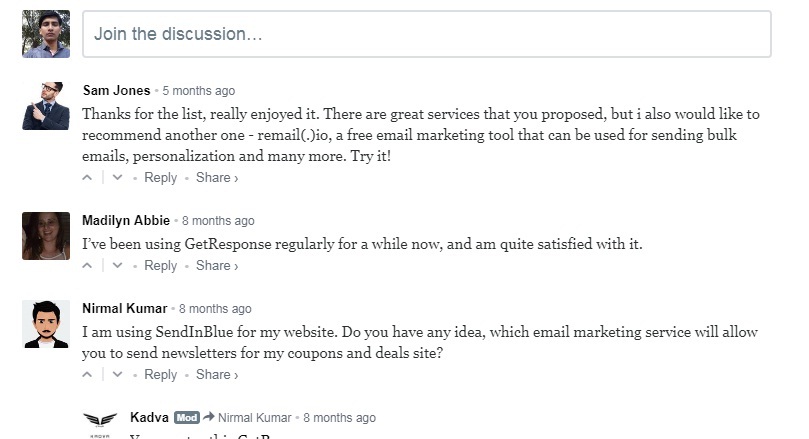Upvote Nirmal Kumar's comment
Image resolution: width=809 pixels, height=439 pixels.
point(87,375)
